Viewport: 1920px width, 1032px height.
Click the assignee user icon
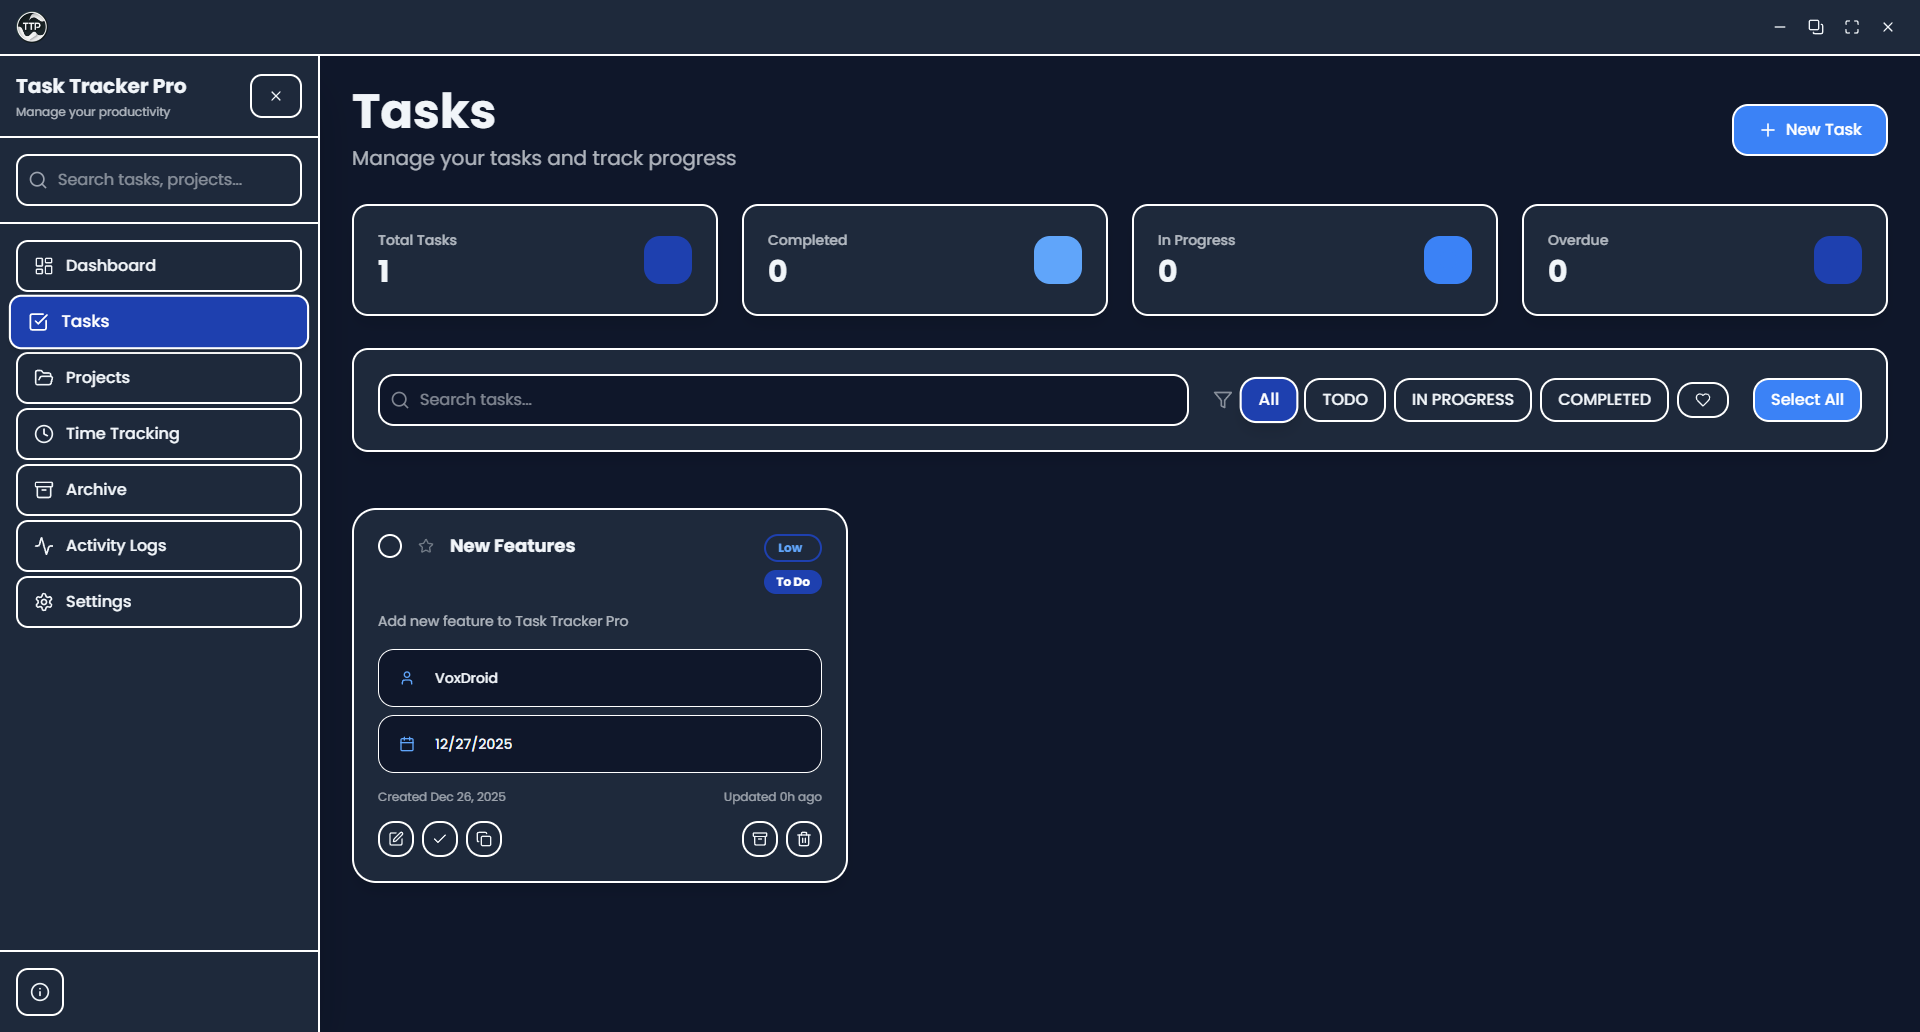407,678
